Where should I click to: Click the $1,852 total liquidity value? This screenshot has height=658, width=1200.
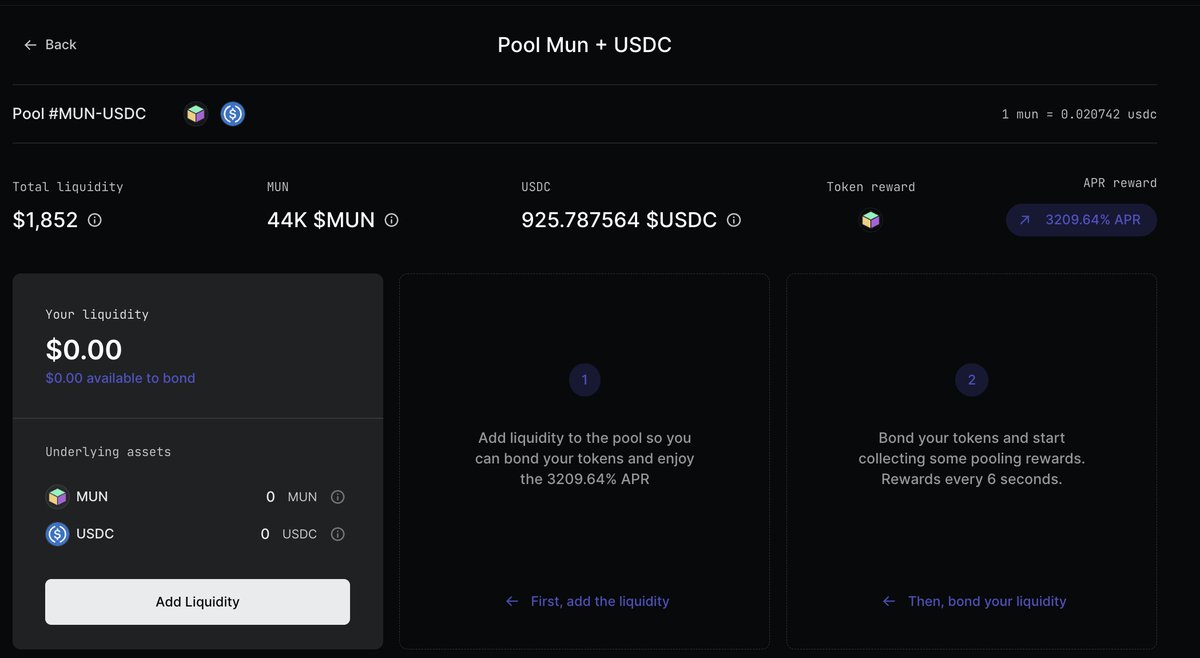(45, 220)
